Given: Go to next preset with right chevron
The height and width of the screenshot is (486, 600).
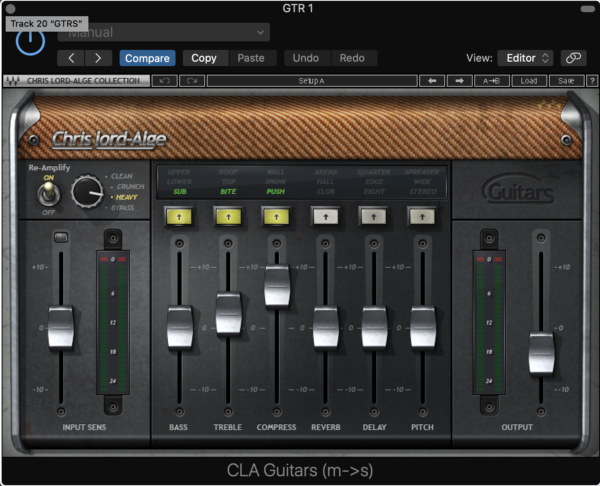Looking at the screenshot, I should pyautogui.click(x=98, y=58).
